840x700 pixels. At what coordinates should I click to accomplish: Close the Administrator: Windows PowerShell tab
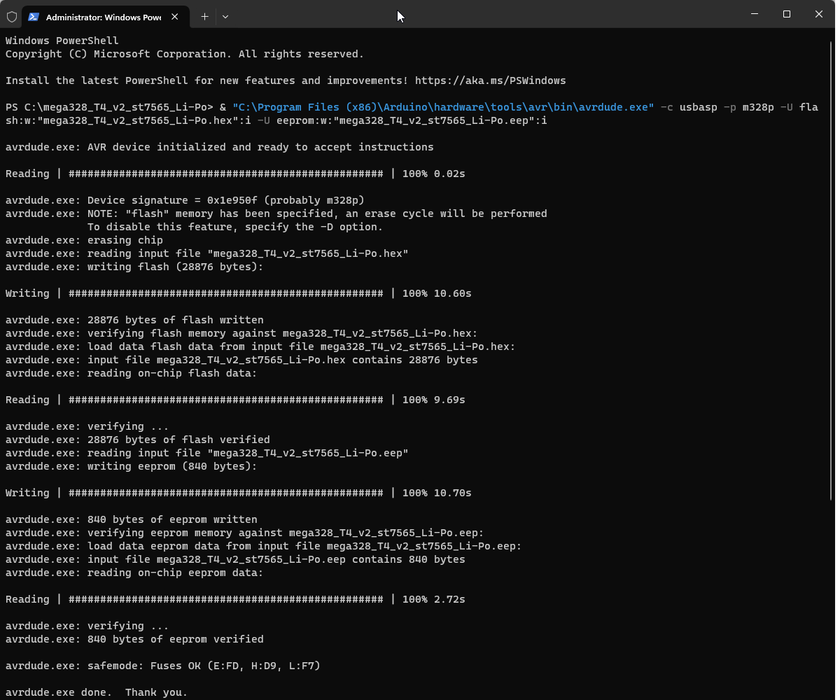(x=175, y=17)
